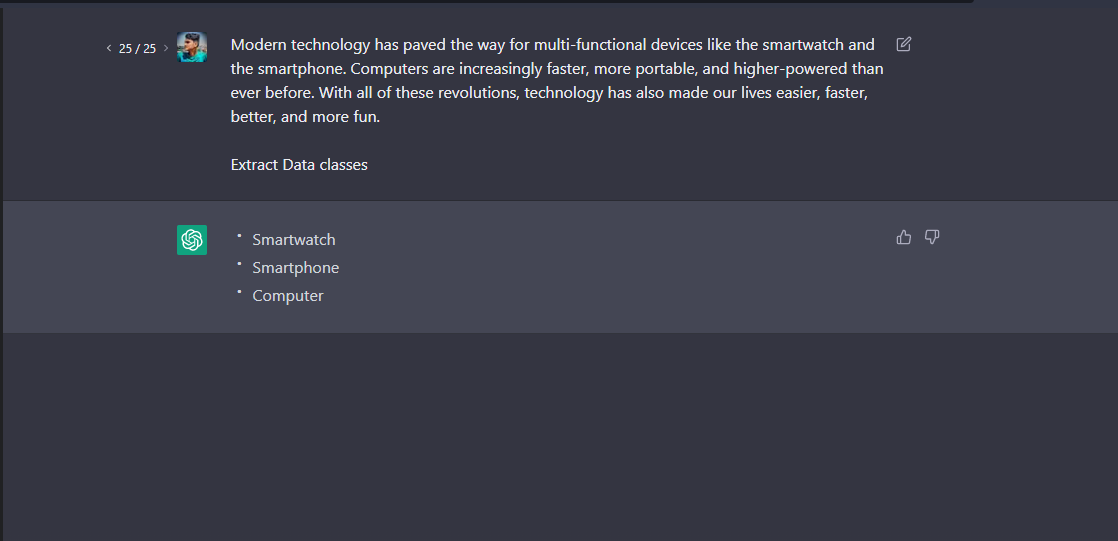Click the 25 / 25 version counter
Image resolution: width=1118 pixels, height=541 pixels.
(137, 48)
